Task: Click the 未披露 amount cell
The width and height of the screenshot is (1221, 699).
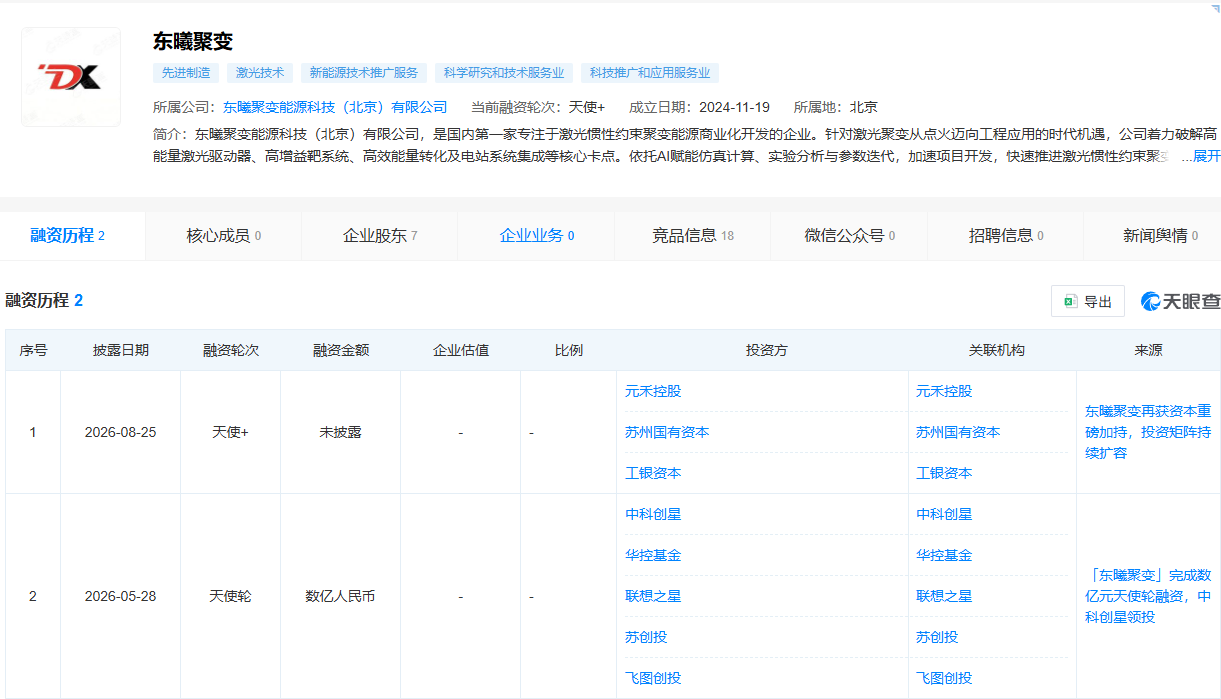Action: [341, 432]
